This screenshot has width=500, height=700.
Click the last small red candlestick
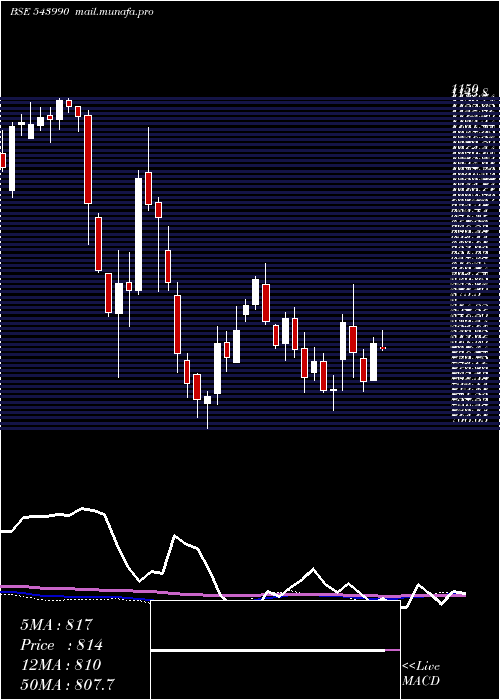[383, 347]
